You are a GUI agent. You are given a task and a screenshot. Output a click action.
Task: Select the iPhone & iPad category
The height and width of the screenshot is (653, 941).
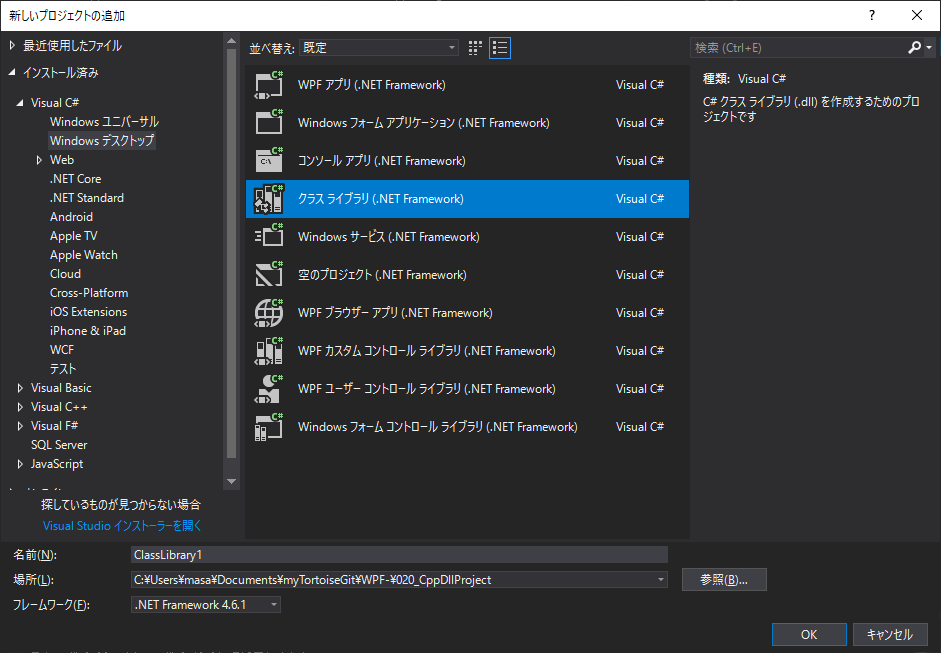[x=88, y=331]
